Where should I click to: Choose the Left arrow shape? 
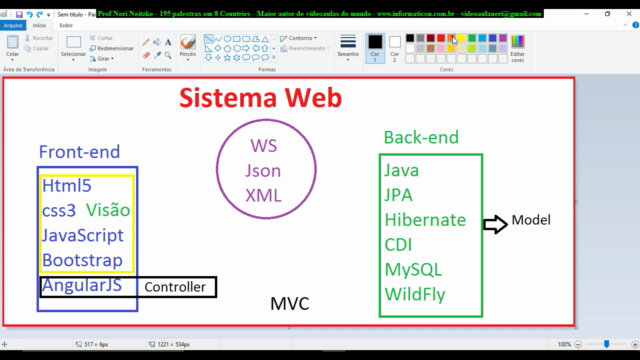pos(256,48)
